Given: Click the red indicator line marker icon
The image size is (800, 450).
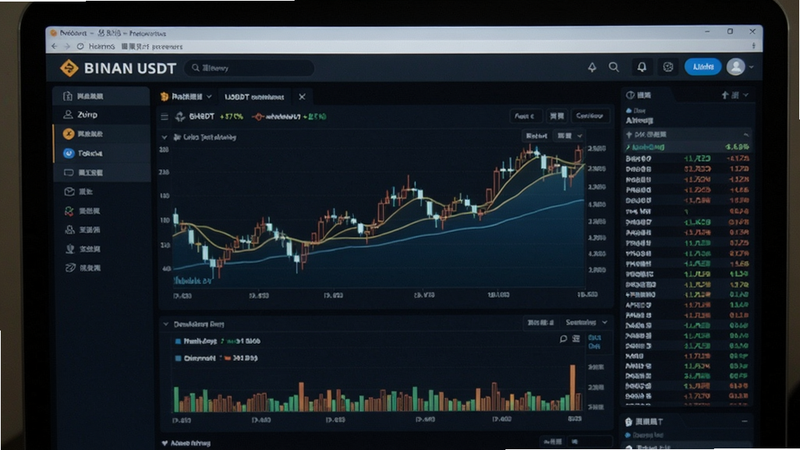Looking at the screenshot, I should (x=258, y=117).
